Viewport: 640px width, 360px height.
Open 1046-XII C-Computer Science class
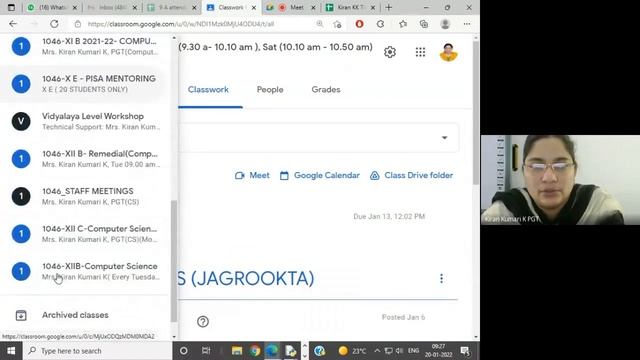pyautogui.click(x=85, y=234)
